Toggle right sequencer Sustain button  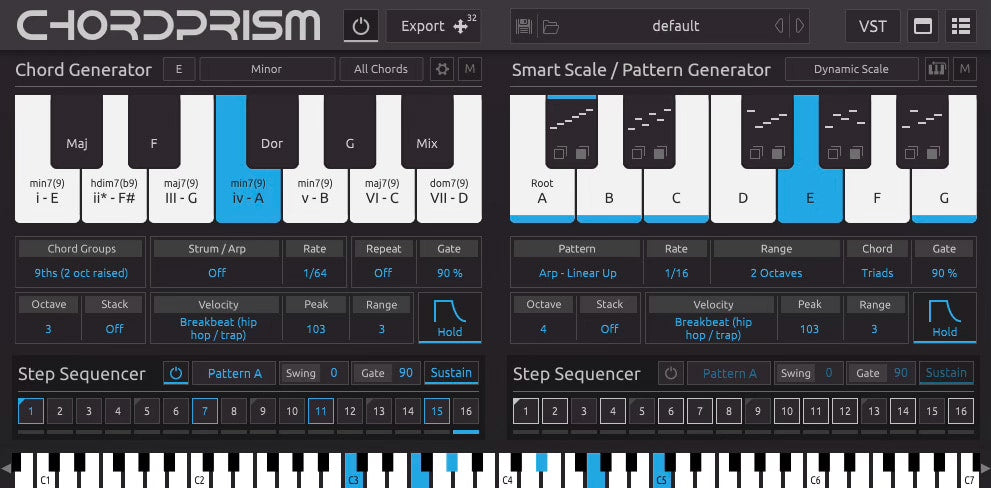[946, 373]
